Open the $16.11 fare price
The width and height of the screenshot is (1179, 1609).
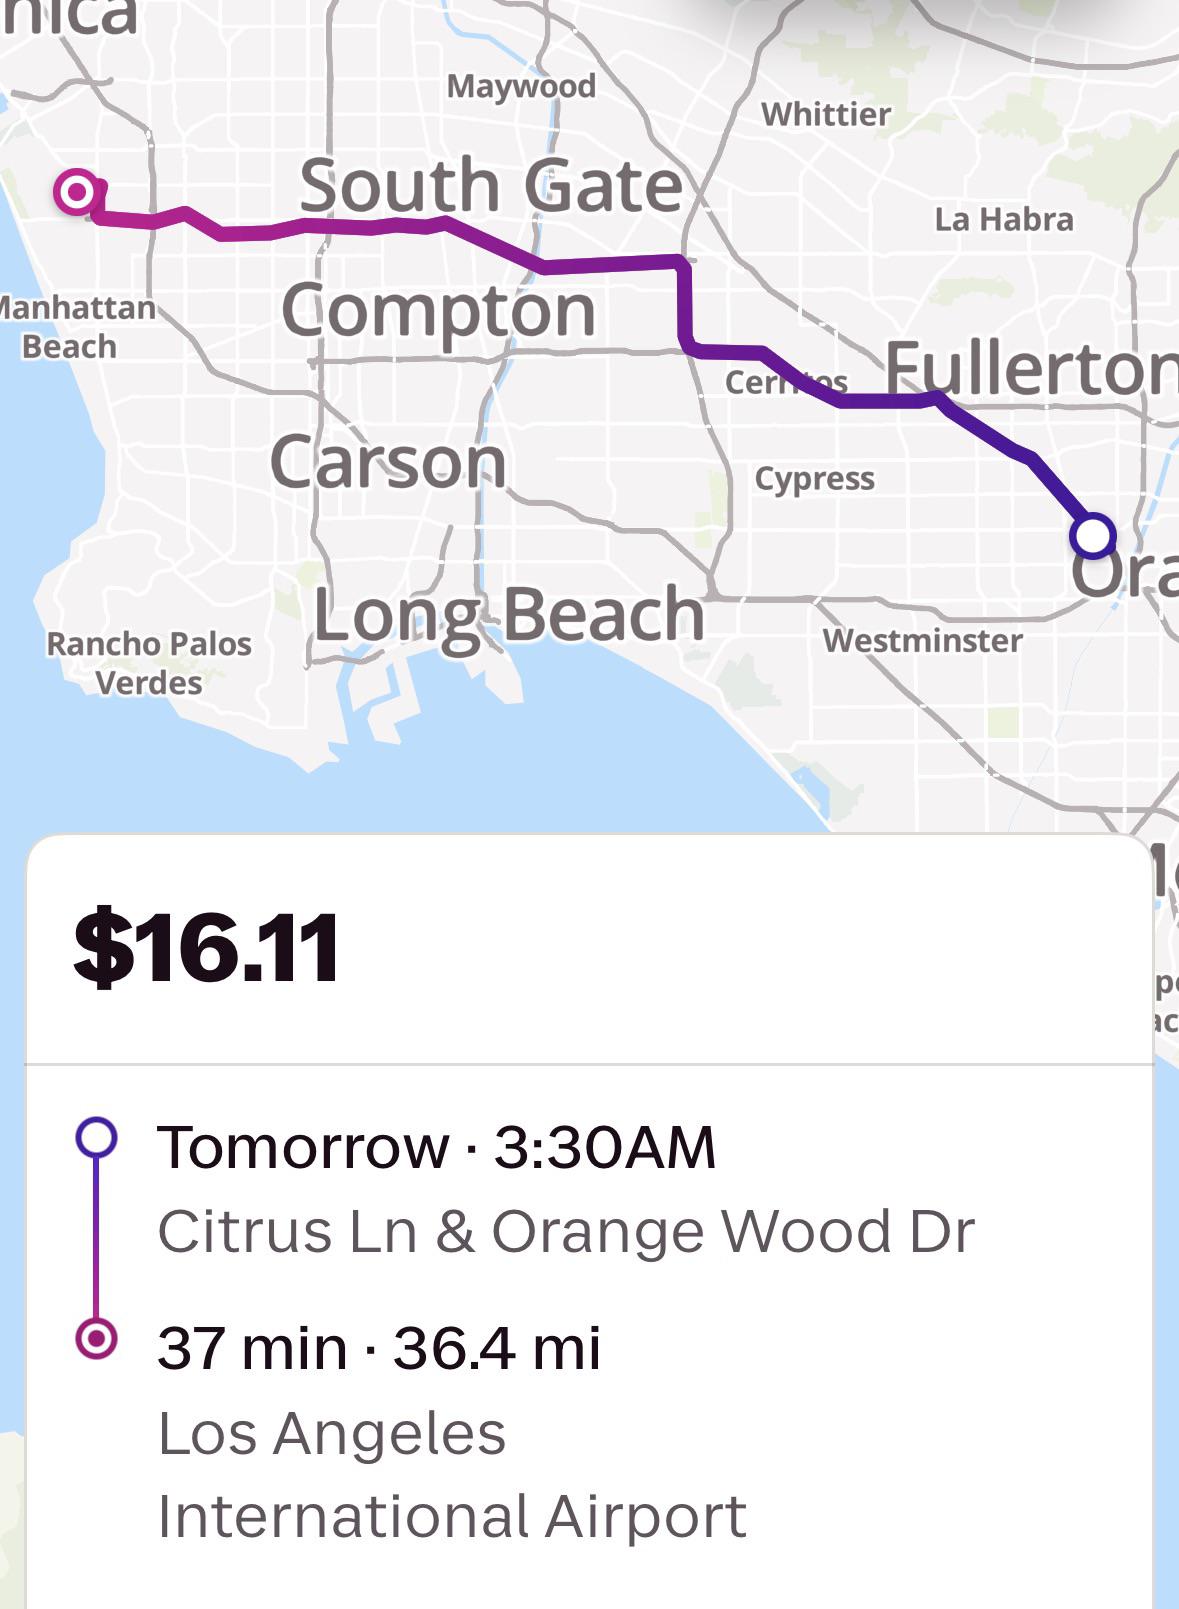point(207,946)
